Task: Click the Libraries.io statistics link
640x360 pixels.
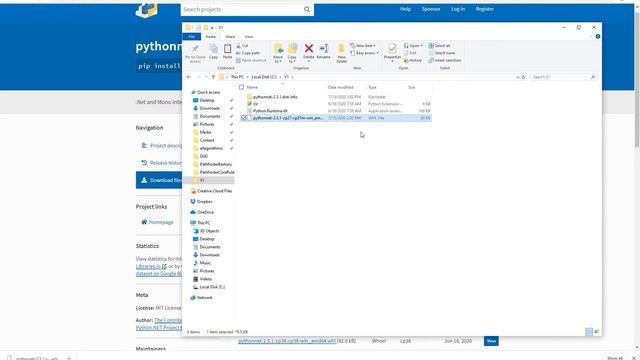Action: [151, 266]
